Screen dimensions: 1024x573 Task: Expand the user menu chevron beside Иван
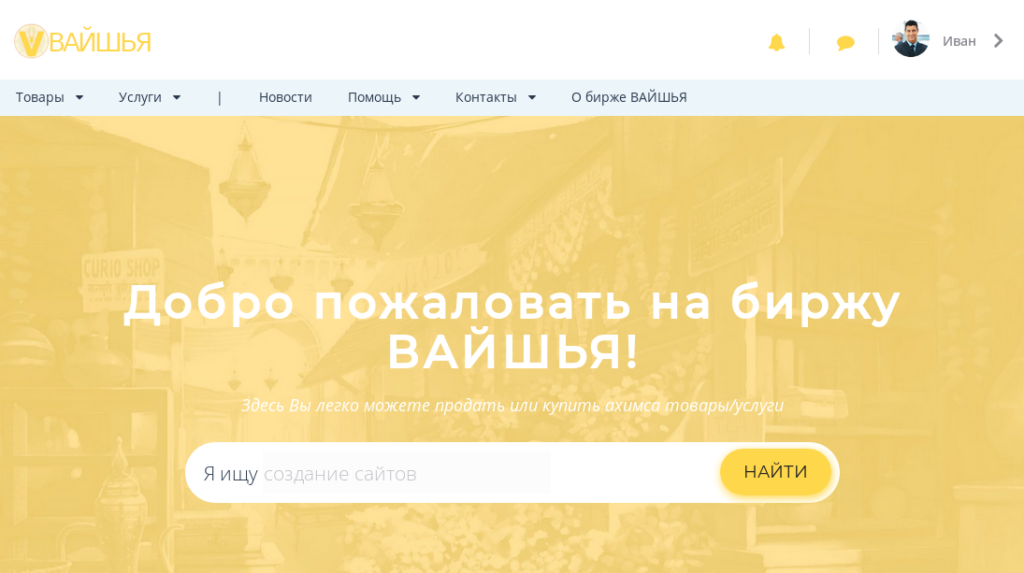997,41
